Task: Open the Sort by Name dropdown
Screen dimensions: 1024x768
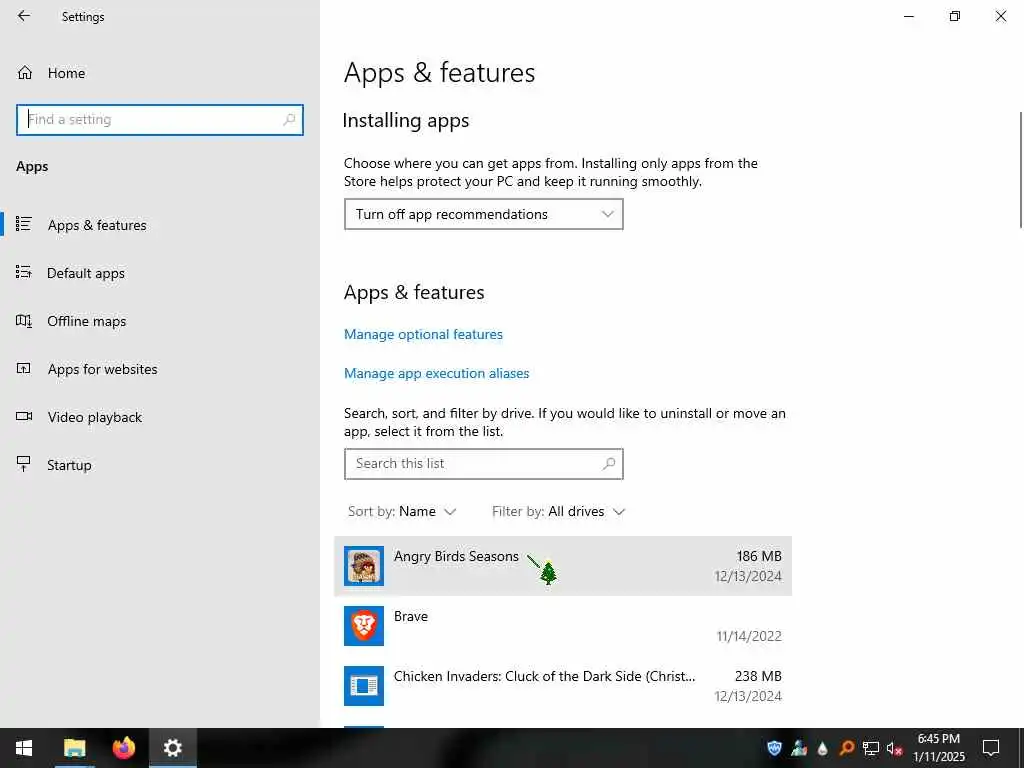Action: (402, 511)
